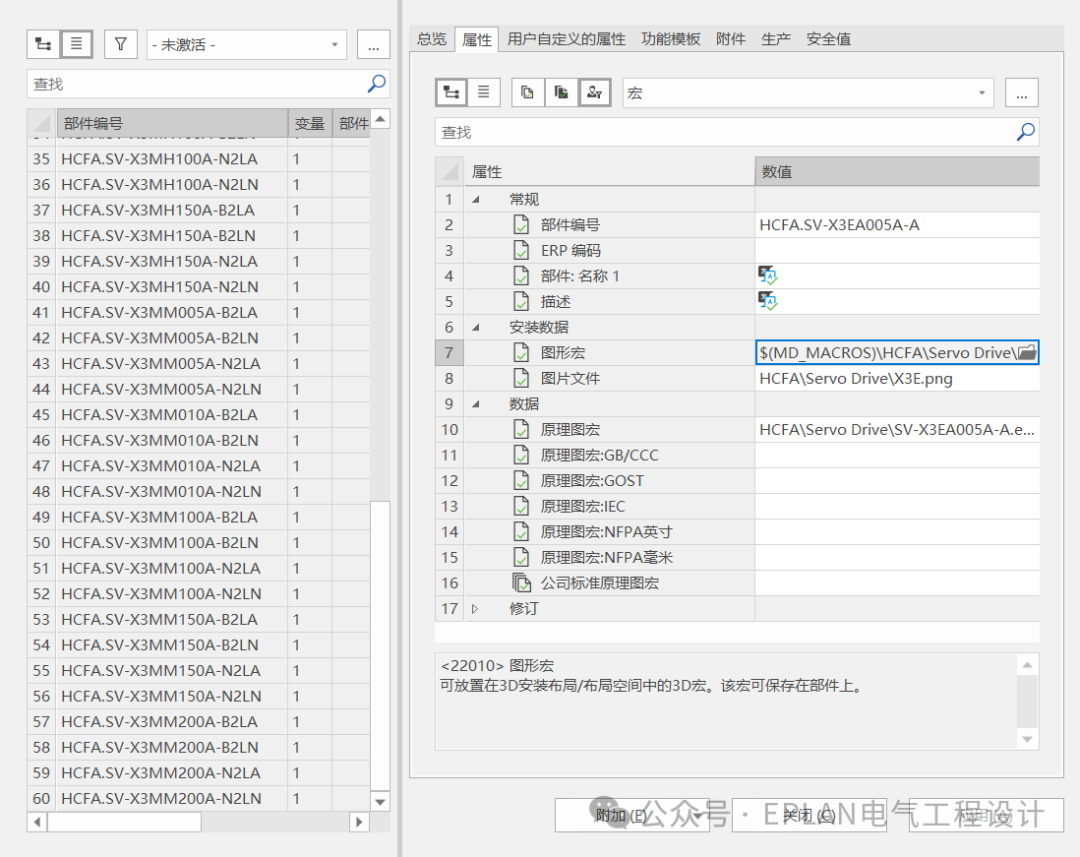Open the 宏 category dropdown

[808, 93]
